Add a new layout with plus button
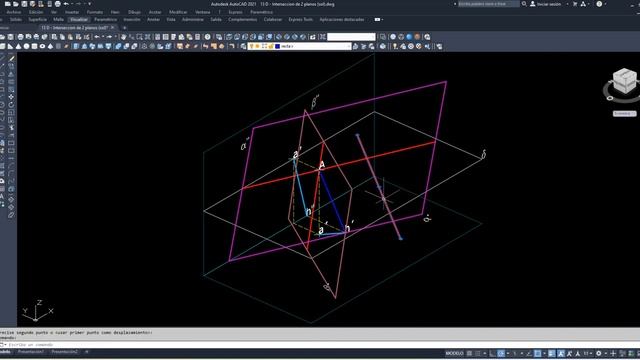The image size is (640, 360). point(87,352)
